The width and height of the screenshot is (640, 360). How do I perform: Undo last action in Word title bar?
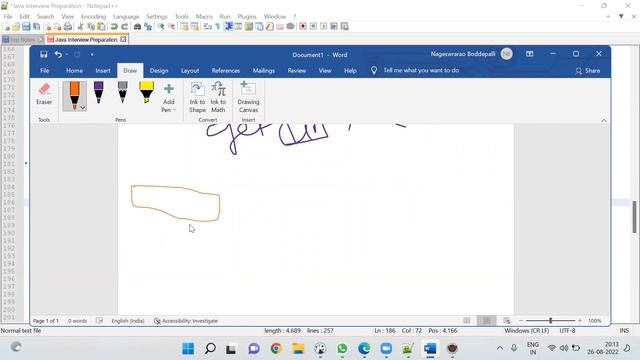tap(58, 54)
